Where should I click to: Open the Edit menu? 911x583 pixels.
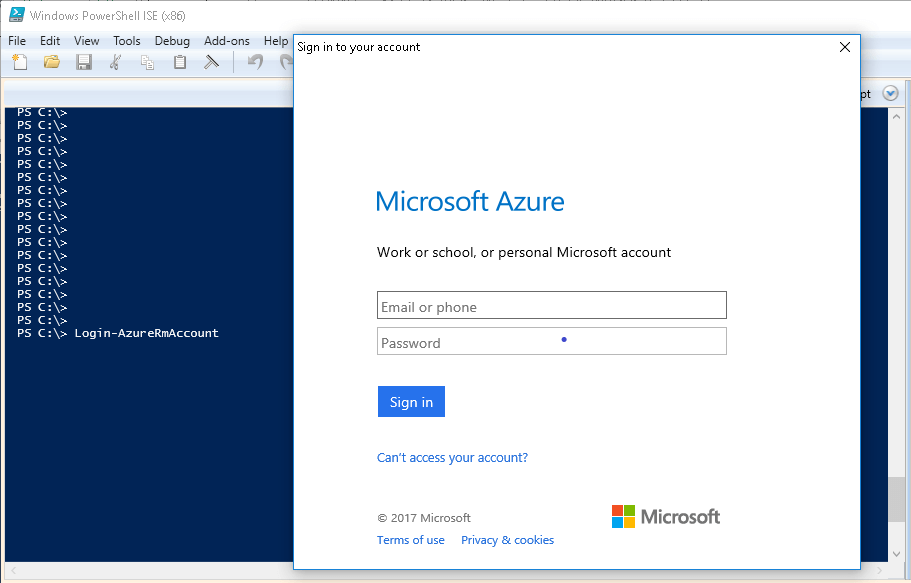point(50,41)
